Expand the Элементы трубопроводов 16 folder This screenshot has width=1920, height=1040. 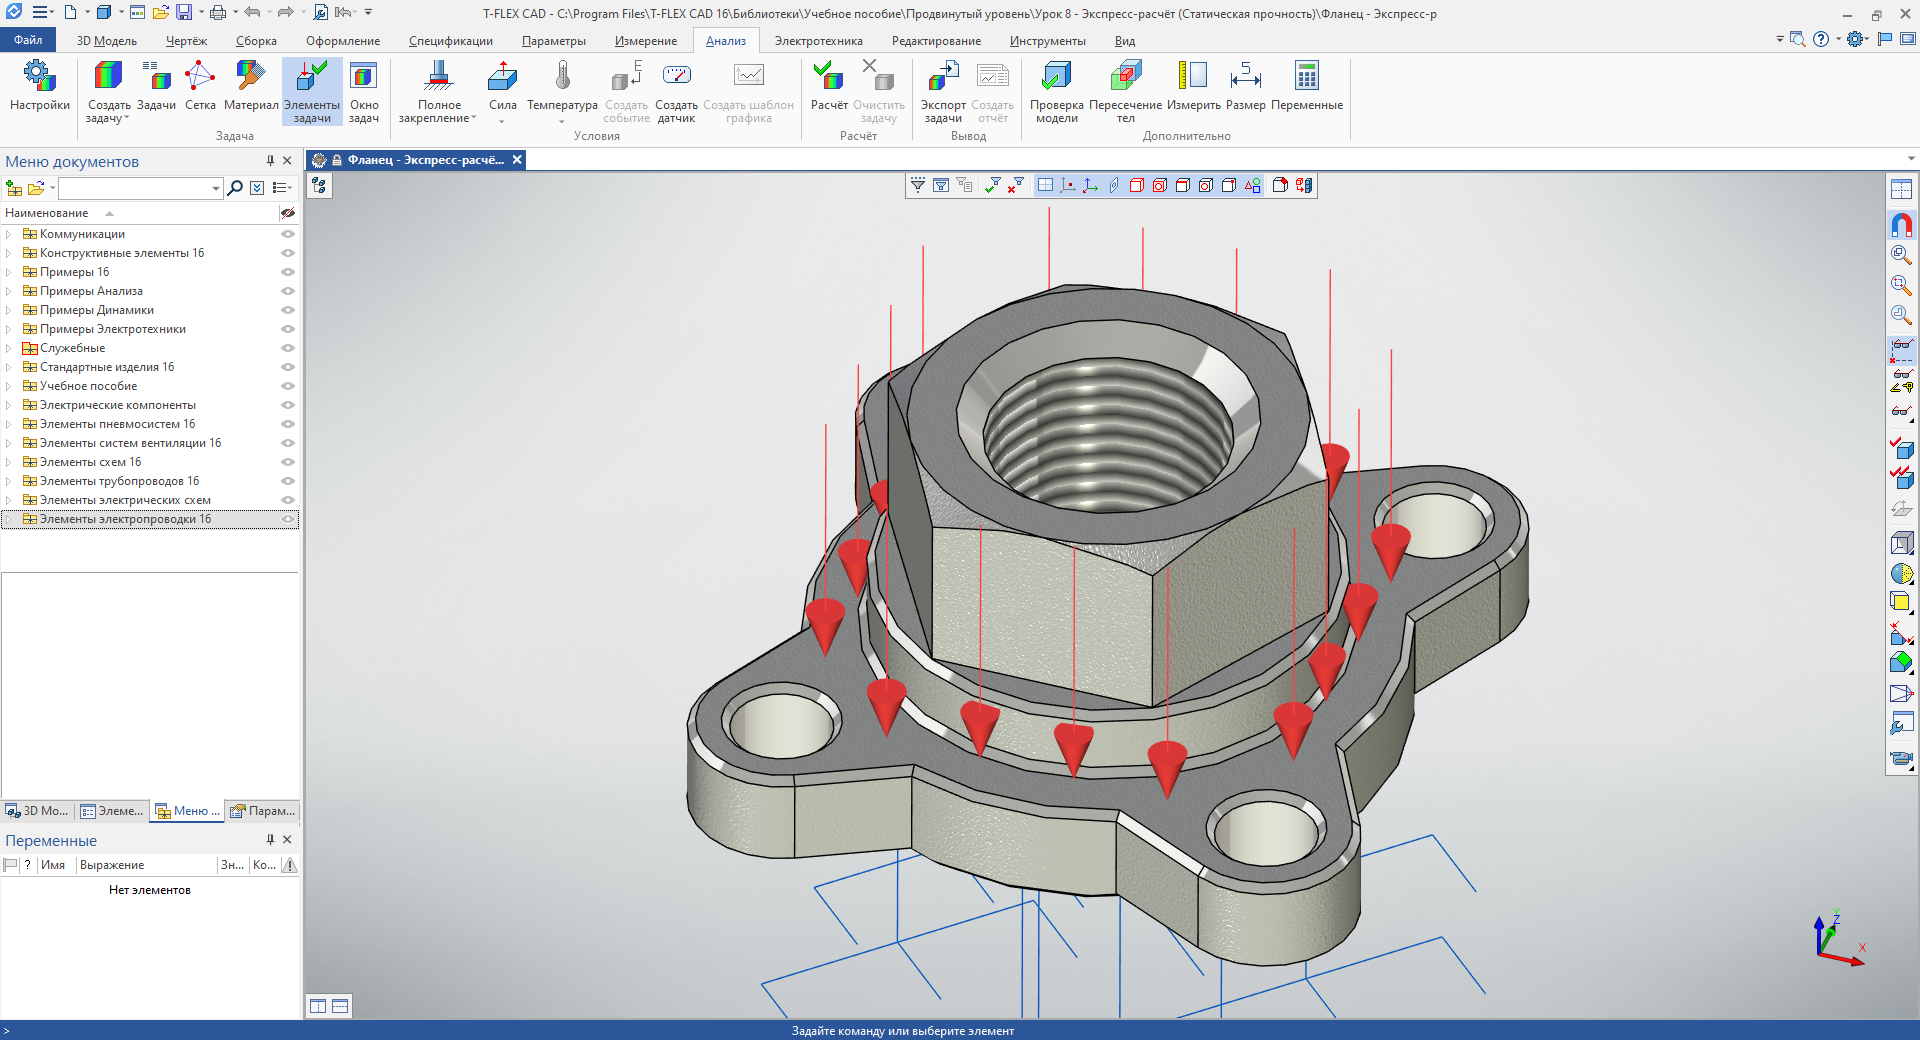9,481
